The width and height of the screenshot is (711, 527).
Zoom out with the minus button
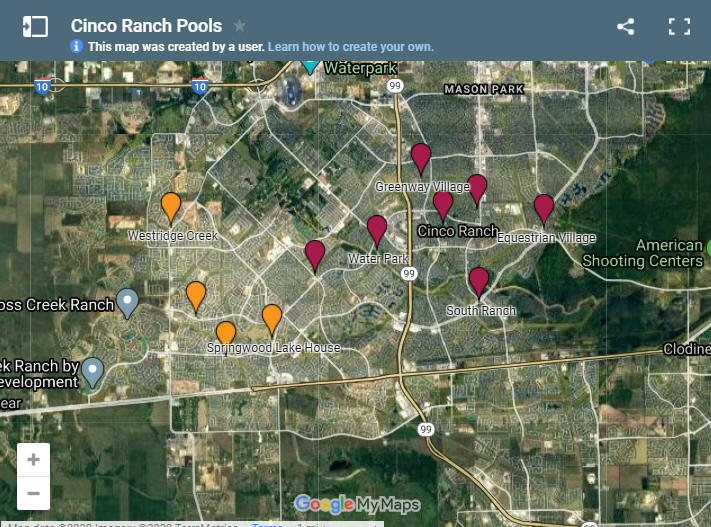click(33, 492)
